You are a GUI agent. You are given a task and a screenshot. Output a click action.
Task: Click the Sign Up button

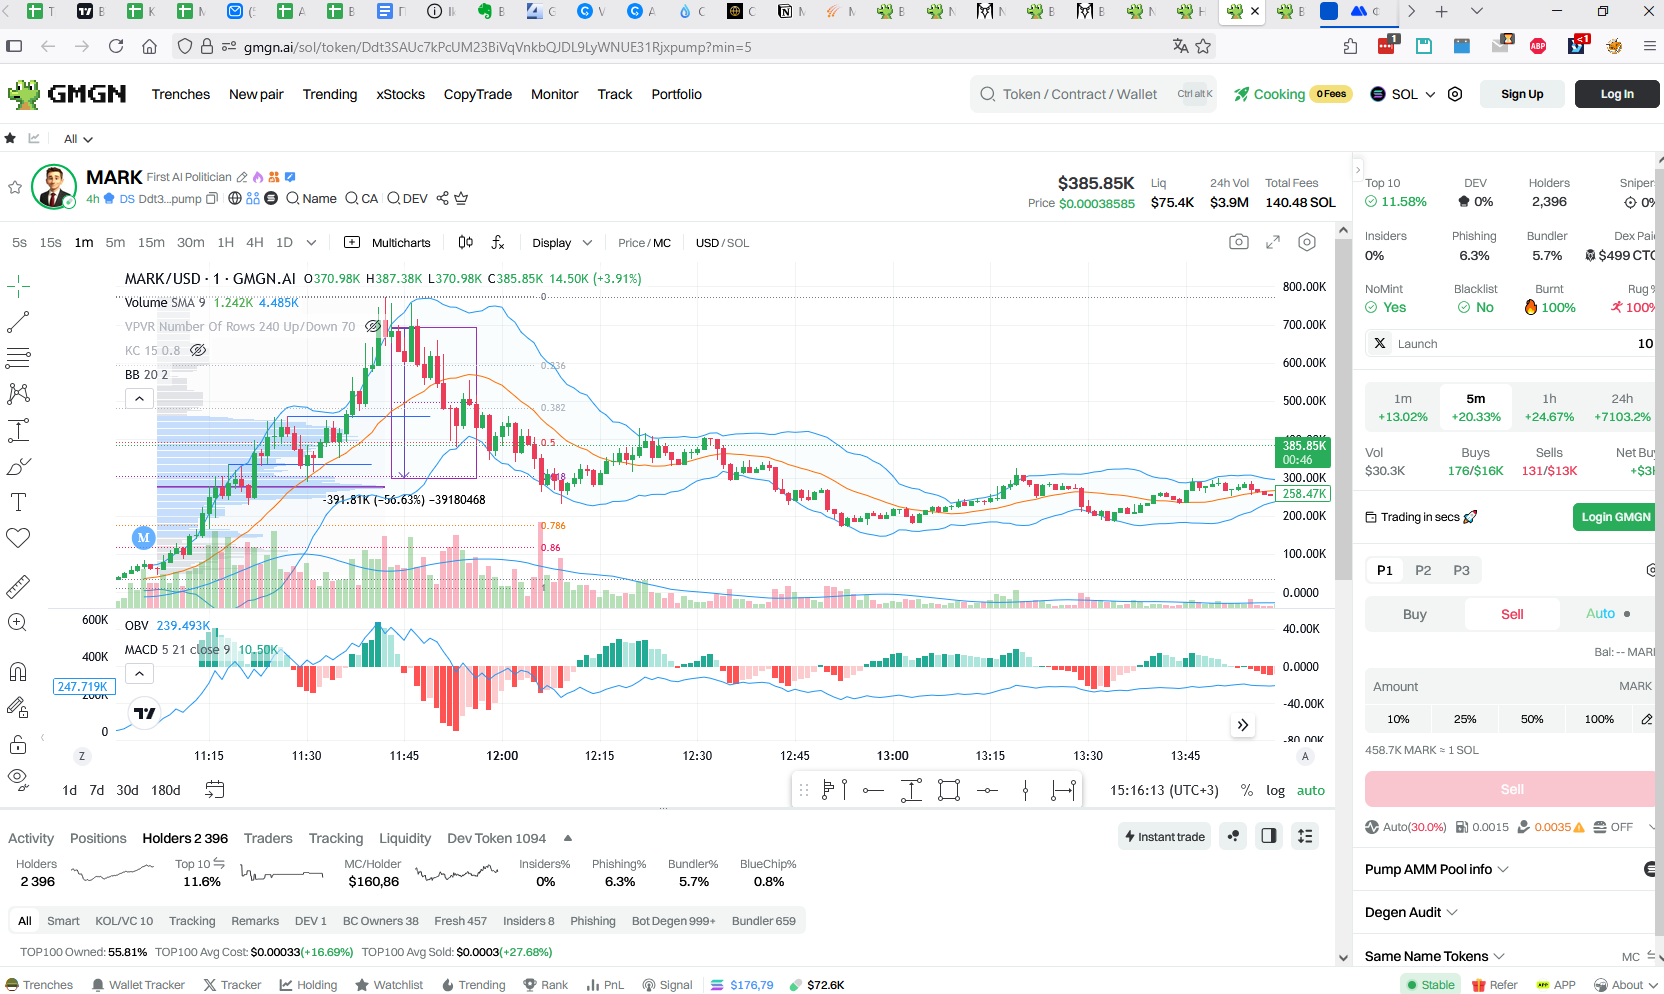1522,94
